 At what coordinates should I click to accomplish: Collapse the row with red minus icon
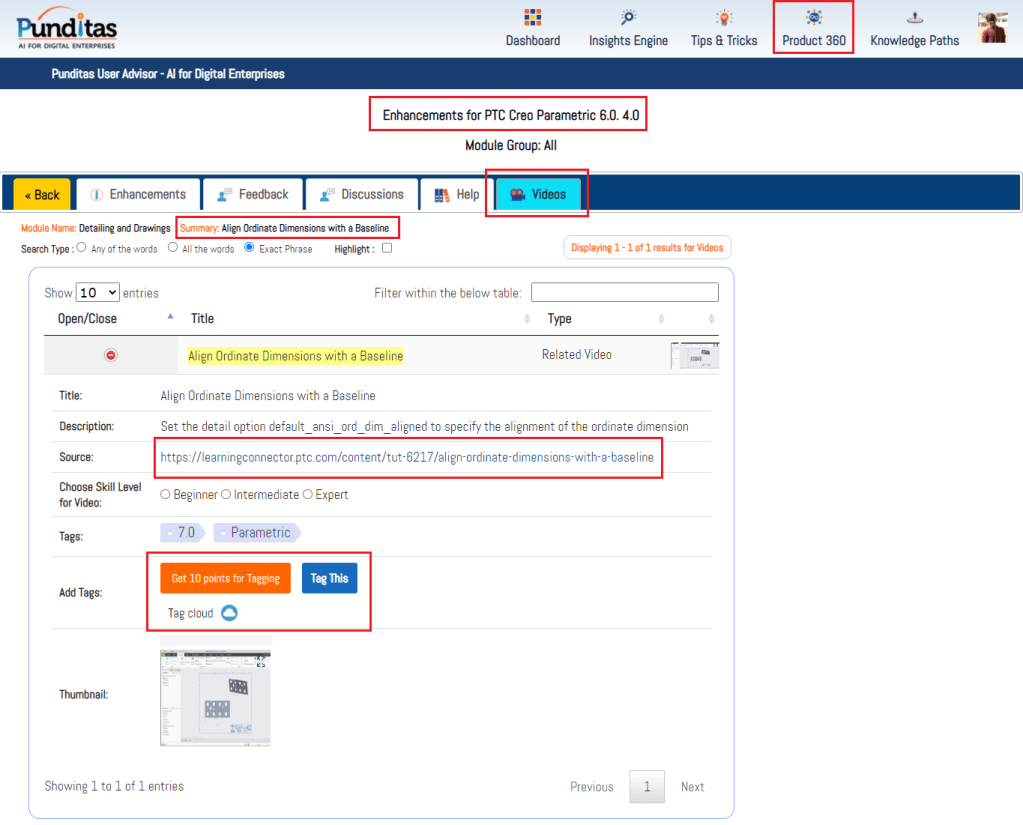(x=111, y=355)
